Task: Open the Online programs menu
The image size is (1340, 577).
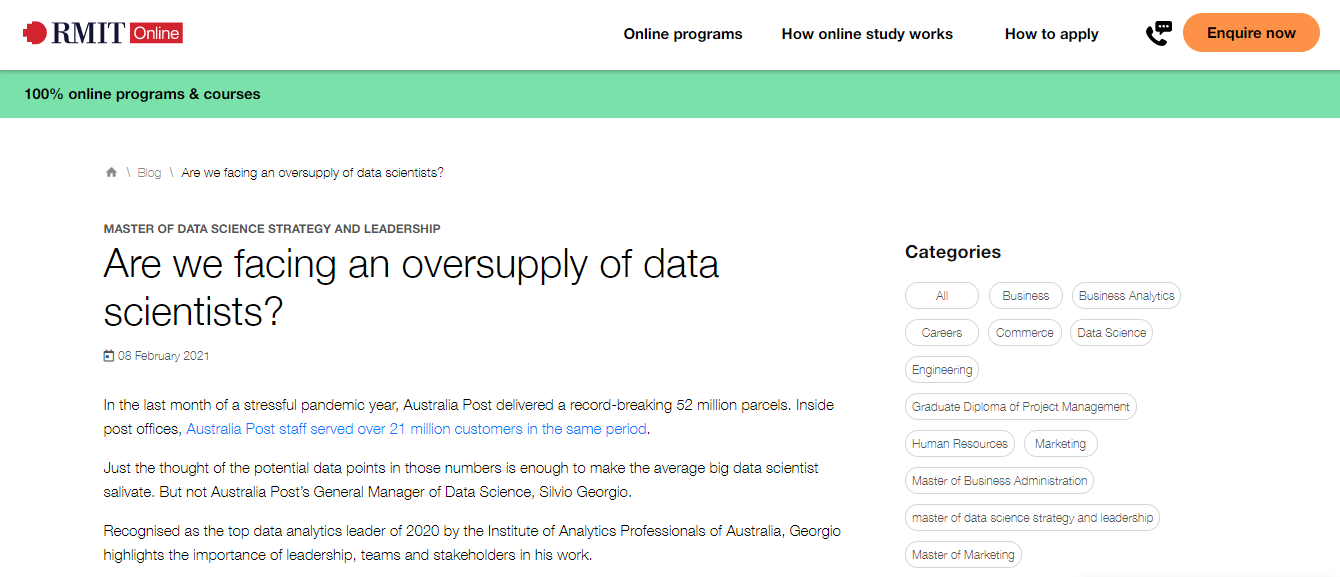Action: 683,34
